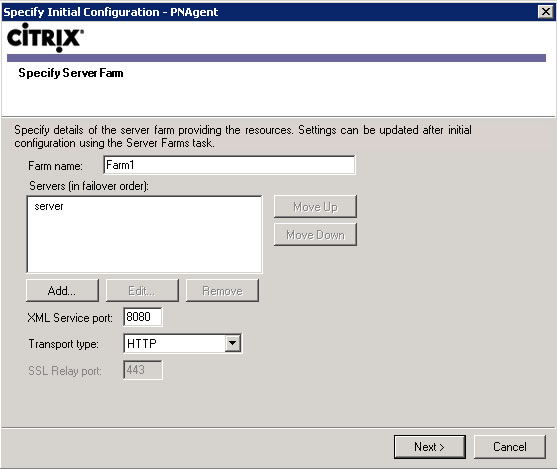Click the 'Transport type:' label
557x469 pixels.
point(64,344)
